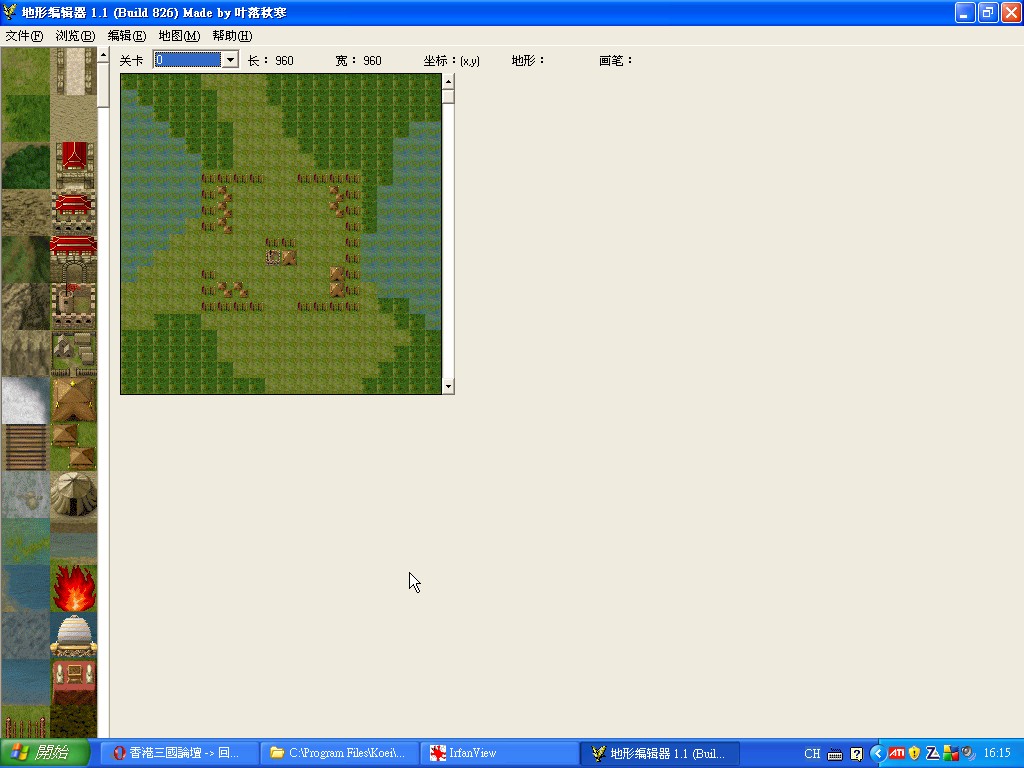Open the 关卡 level dropdown arrow
This screenshot has width=1024, height=768.
tap(230, 60)
